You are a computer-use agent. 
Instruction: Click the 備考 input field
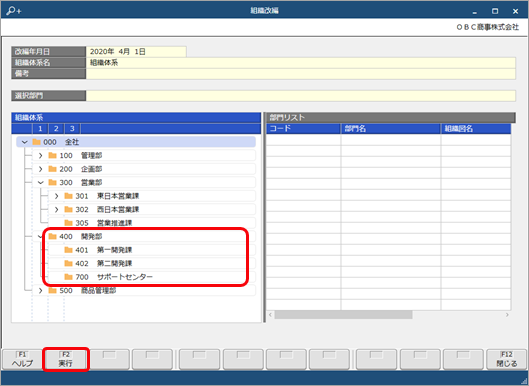[x=301, y=74]
